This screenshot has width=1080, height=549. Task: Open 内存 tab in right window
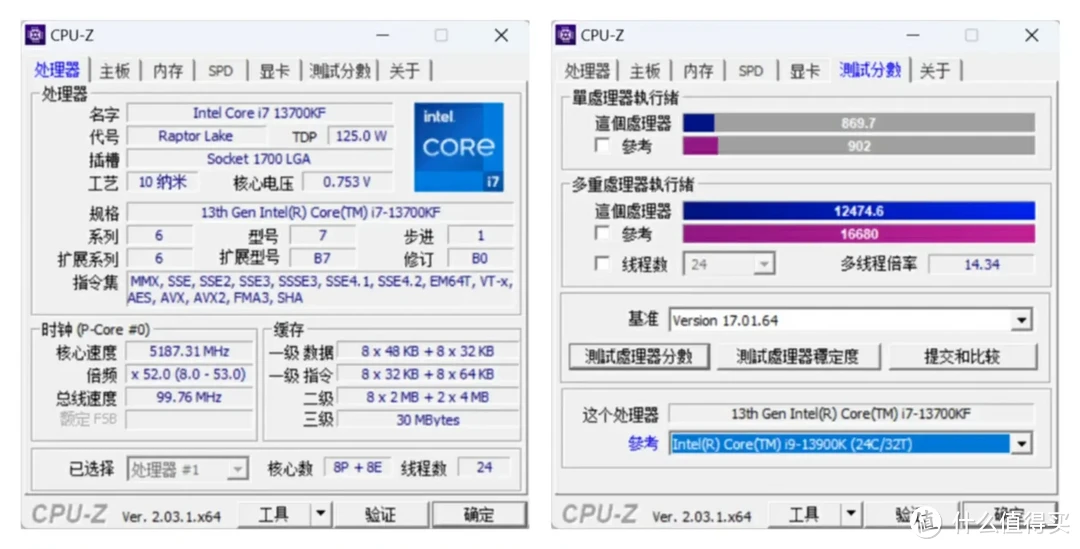click(698, 70)
